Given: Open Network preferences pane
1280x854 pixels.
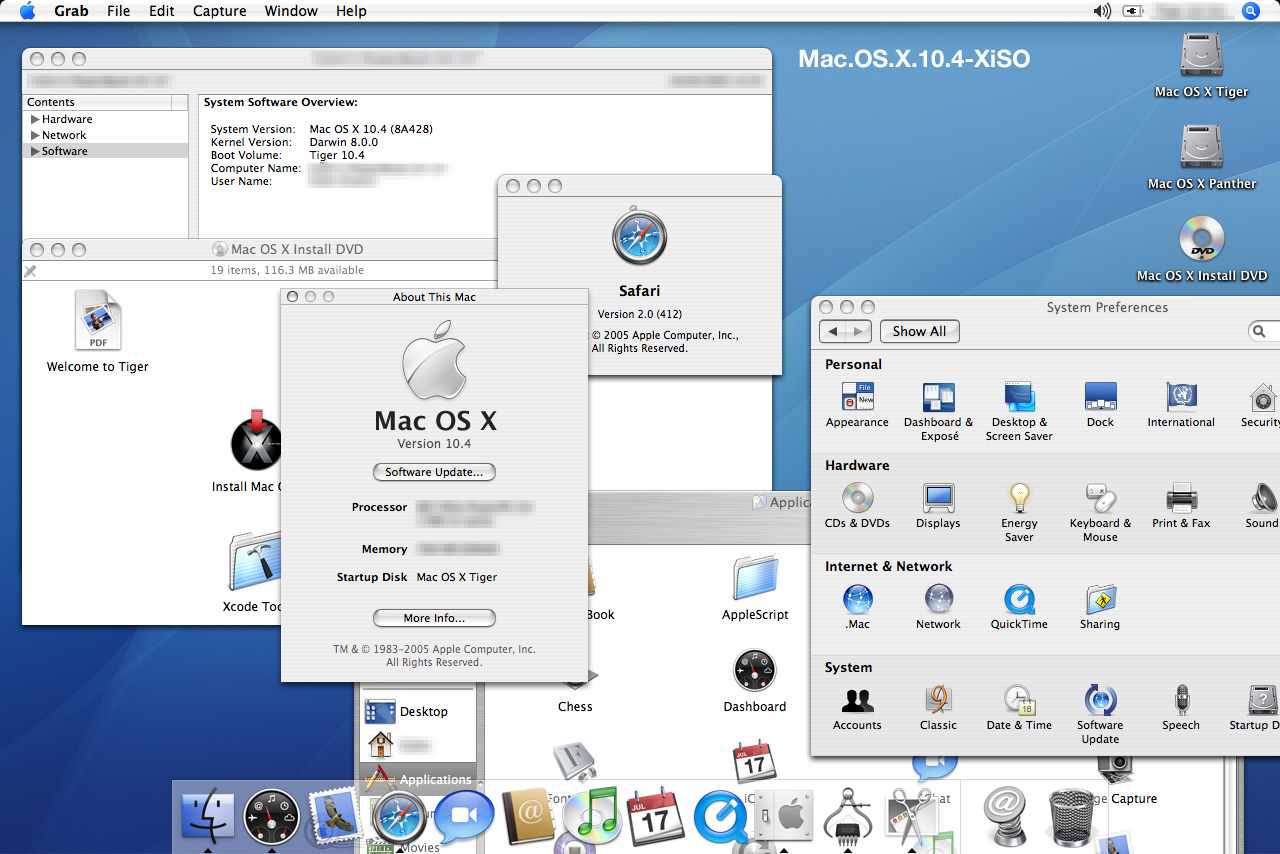Looking at the screenshot, I should coord(938,607).
